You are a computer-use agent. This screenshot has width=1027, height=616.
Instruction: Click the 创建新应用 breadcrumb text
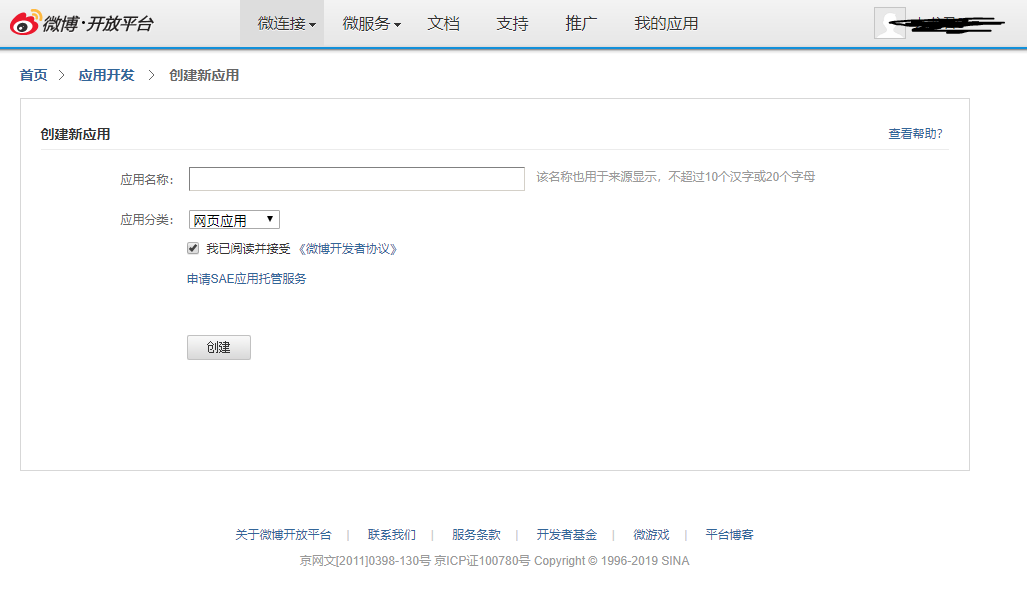pyautogui.click(x=204, y=75)
